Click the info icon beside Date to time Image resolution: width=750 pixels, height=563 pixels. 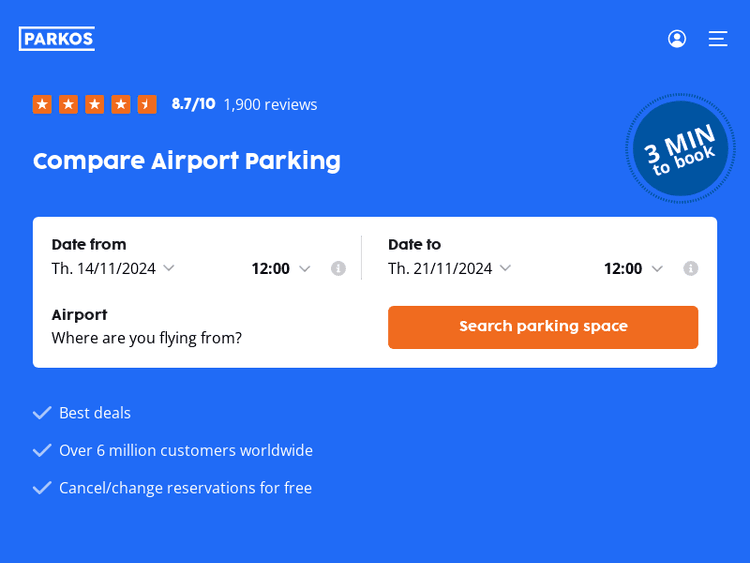coord(690,268)
